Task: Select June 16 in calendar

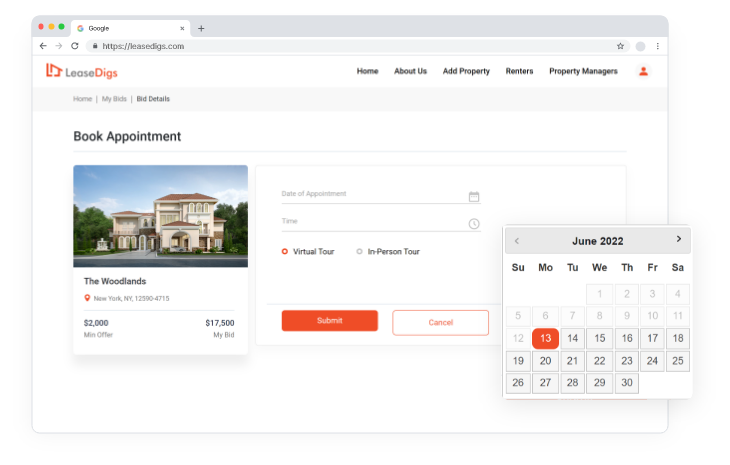Action: [627, 338]
